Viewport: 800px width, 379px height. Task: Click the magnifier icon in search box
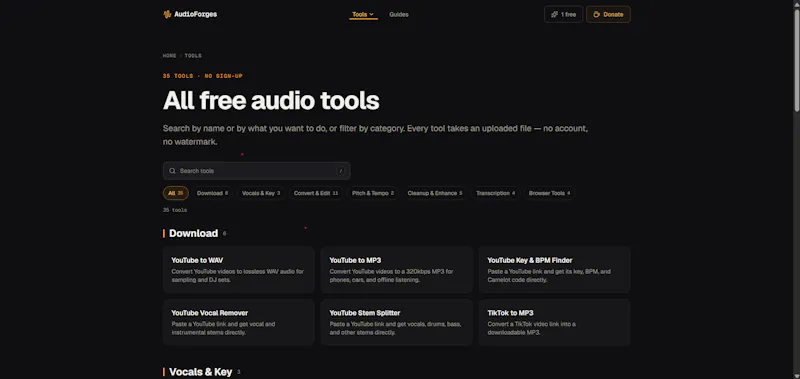click(172, 171)
